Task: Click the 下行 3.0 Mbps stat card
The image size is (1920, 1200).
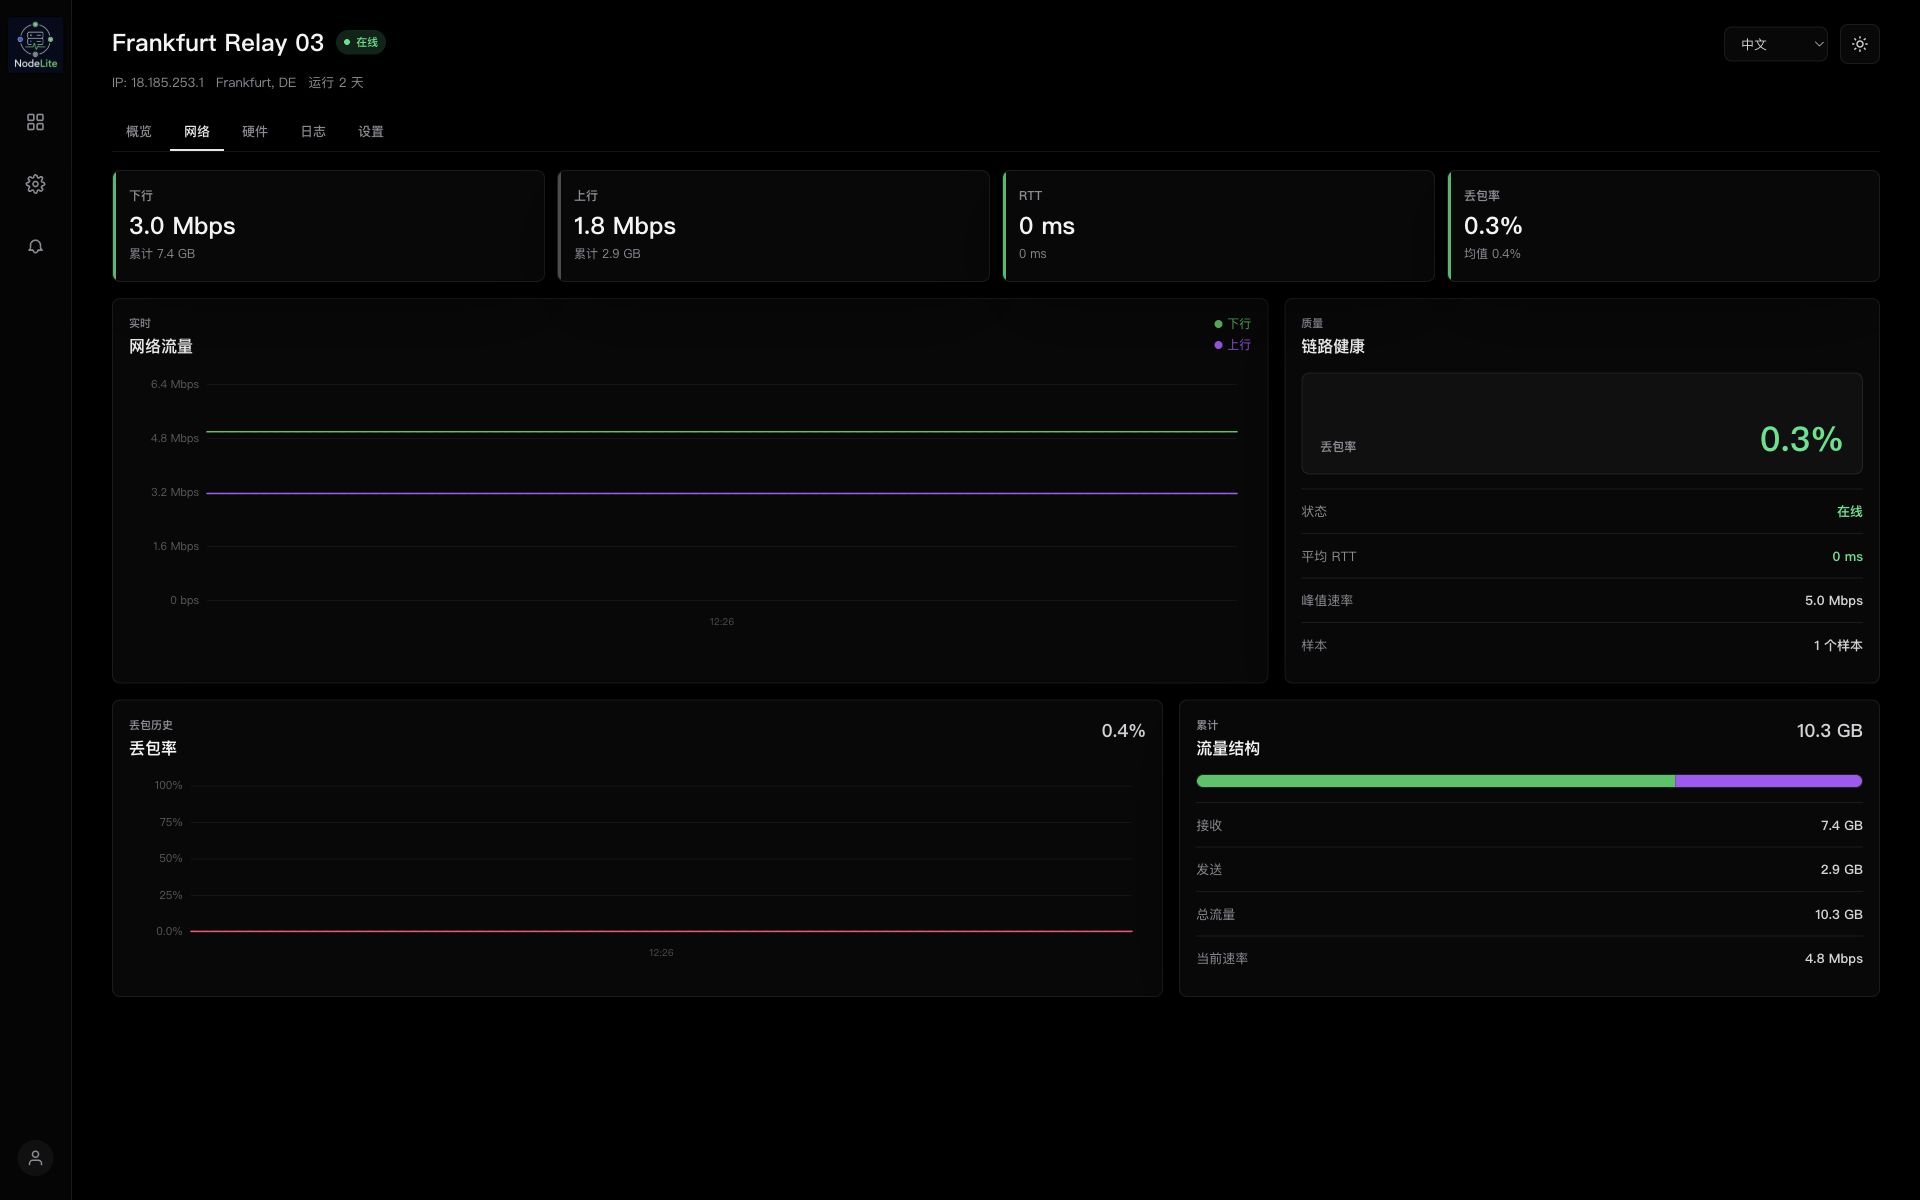Action: [328, 226]
